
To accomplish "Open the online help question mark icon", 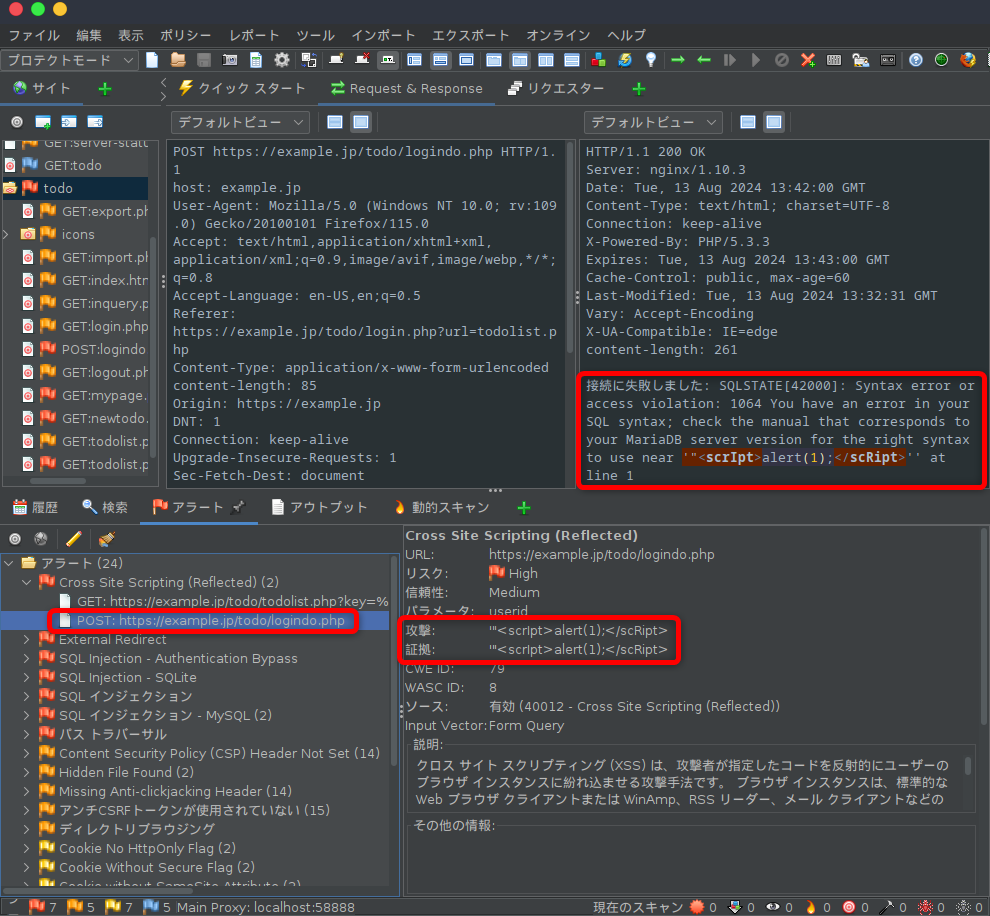I will pos(915,60).
